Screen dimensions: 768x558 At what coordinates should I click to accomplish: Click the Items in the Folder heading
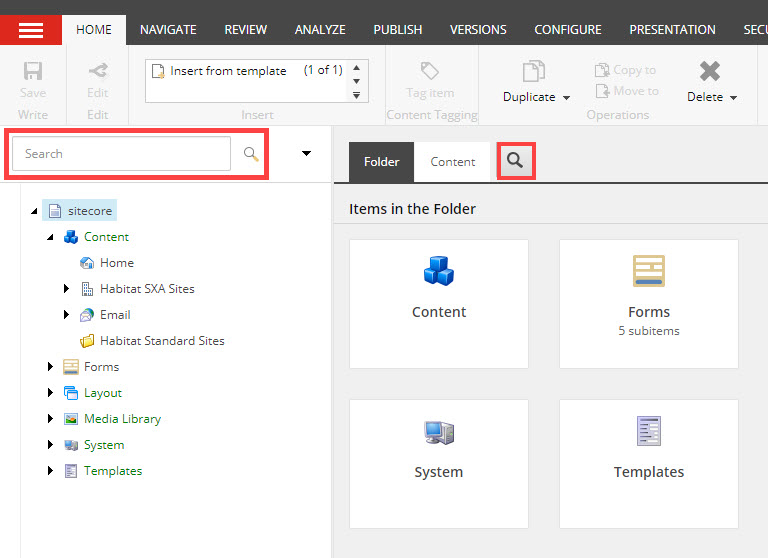[x=412, y=209]
